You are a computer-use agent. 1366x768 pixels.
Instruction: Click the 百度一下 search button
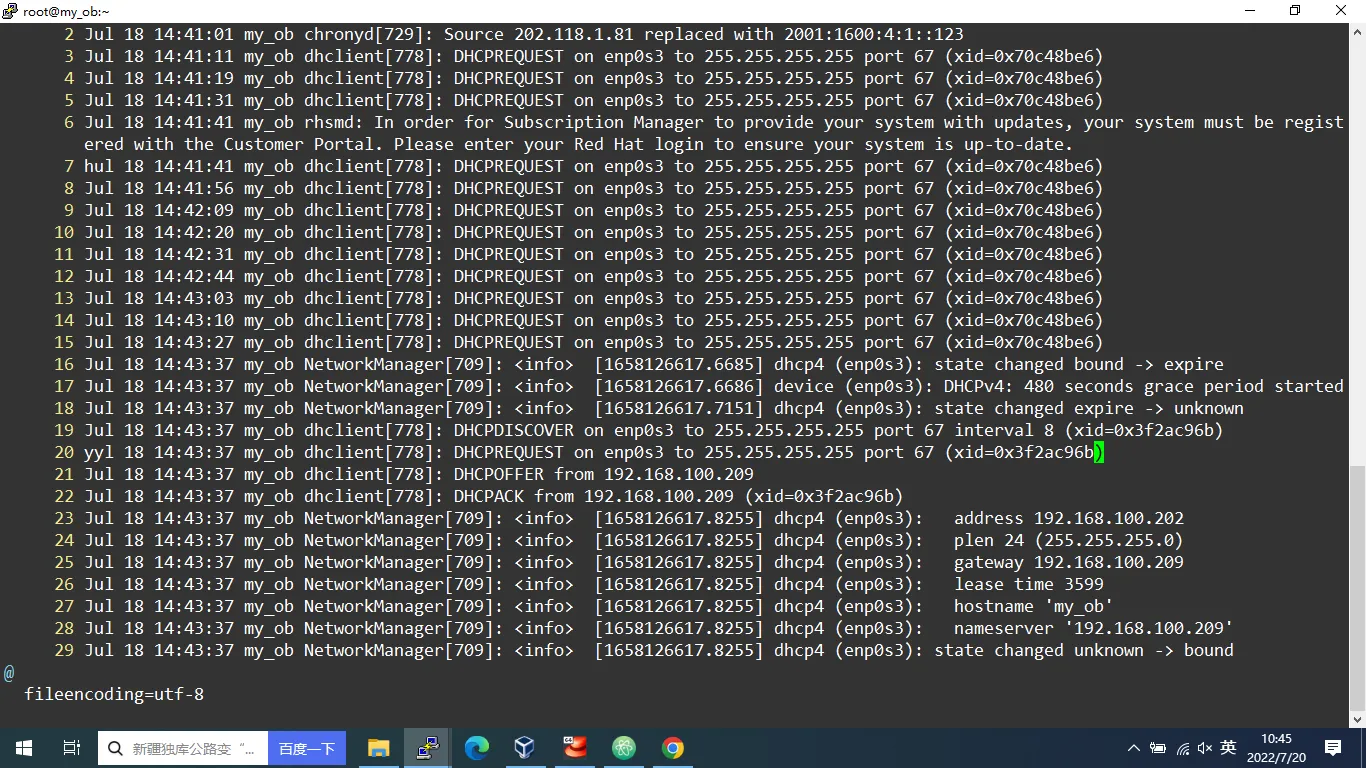click(x=307, y=748)
